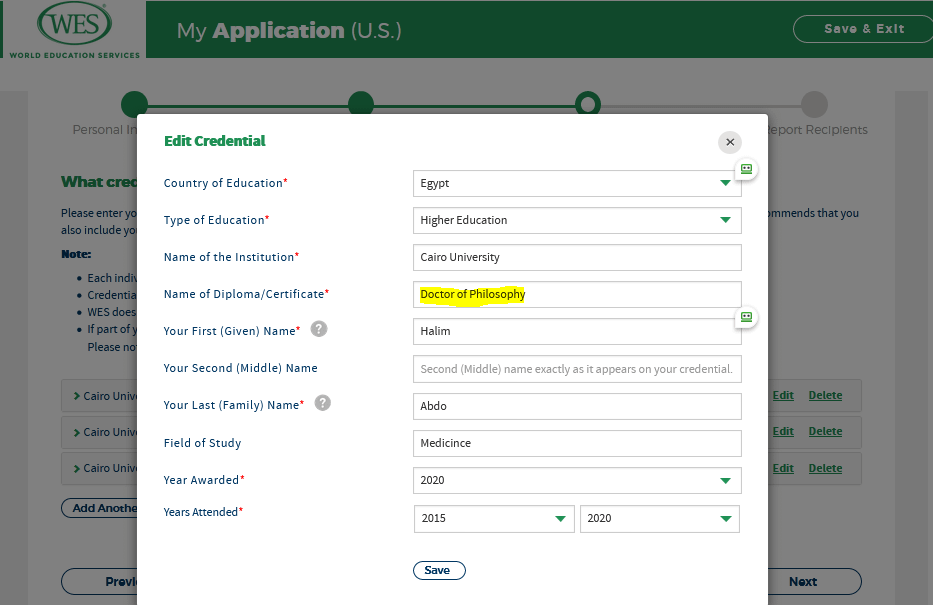The width and height of the screenshot is (933, 605).
Task: Click help icon next to First (Given) Name
Action: [319, 329]
